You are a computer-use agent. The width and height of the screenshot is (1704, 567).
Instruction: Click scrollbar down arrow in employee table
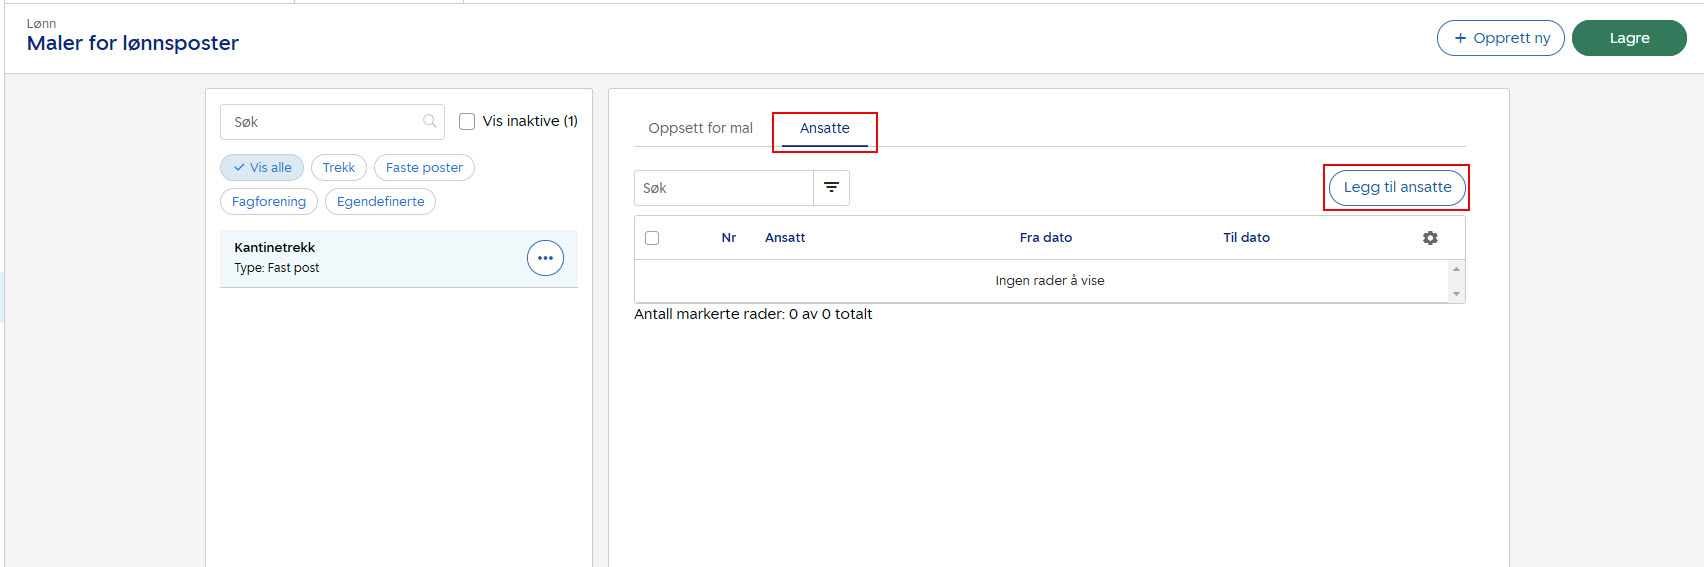[1456, 294]
